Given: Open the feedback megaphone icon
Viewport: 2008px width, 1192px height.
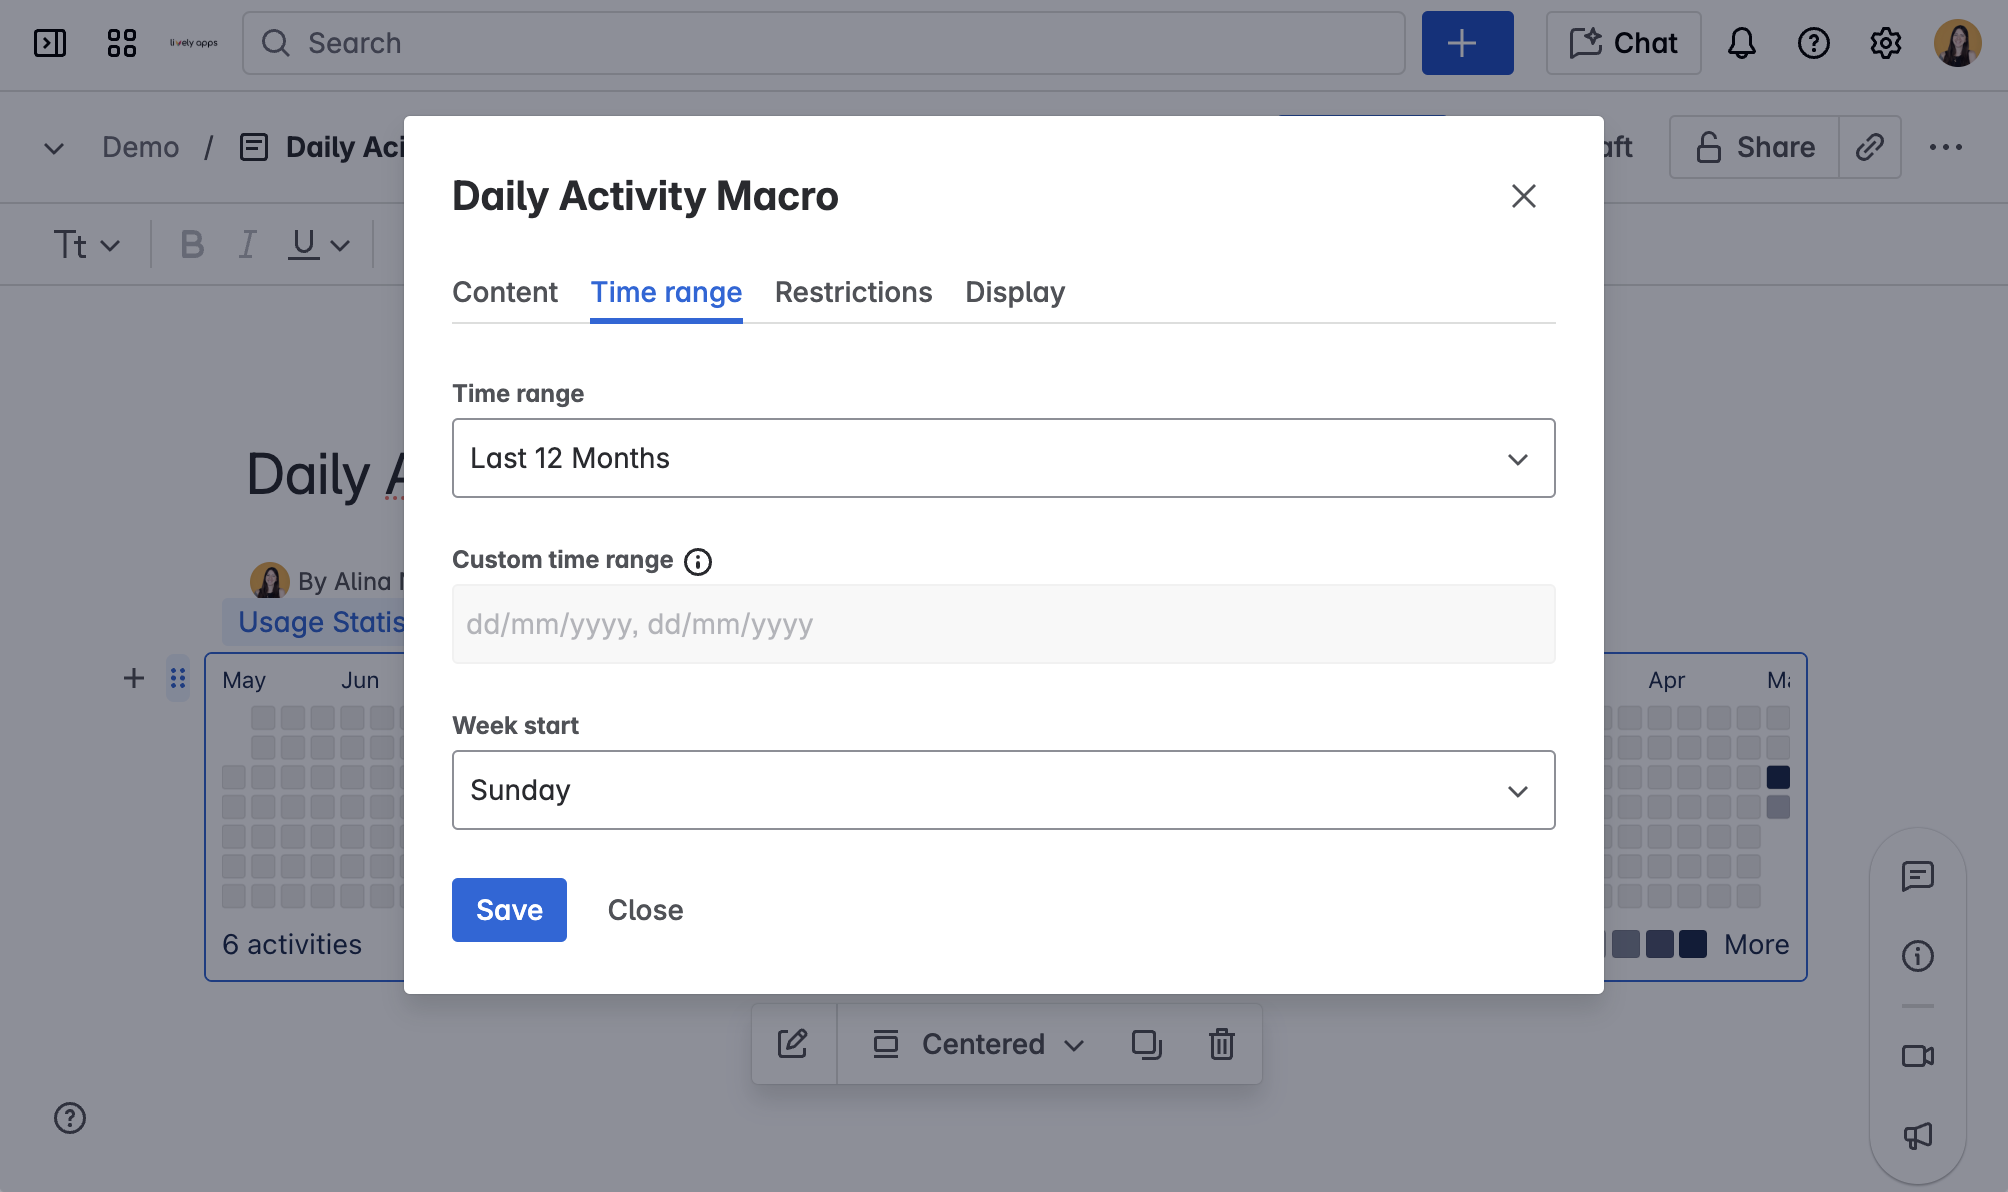Looking at the screenshot, I should click(x=1918, y=1137).
